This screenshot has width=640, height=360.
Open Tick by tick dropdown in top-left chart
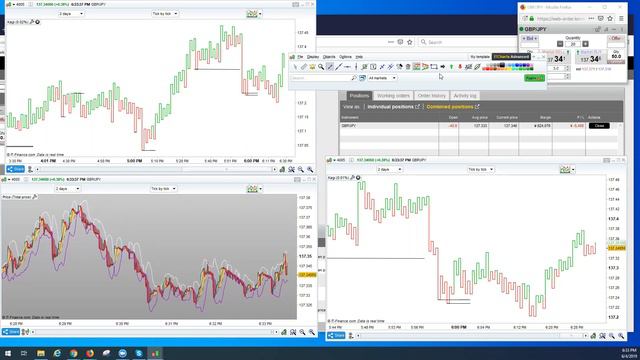click(x=165, y=14)
